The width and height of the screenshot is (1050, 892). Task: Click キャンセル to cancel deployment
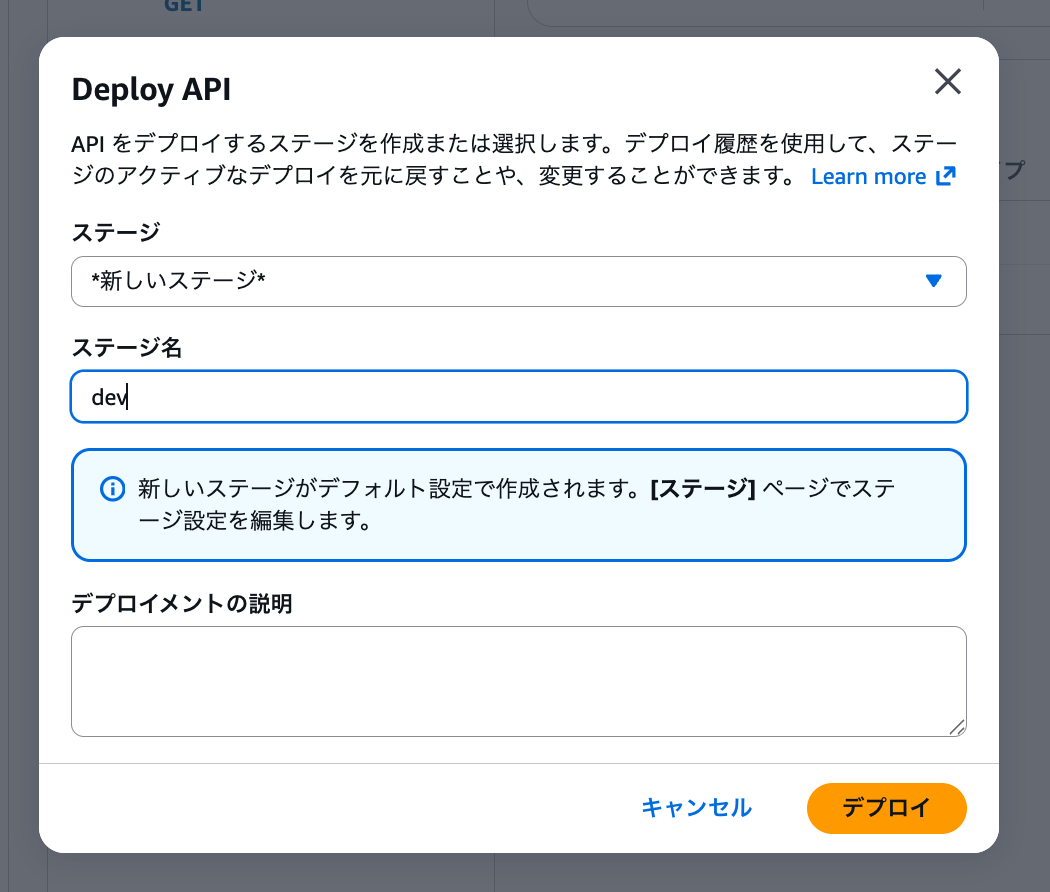tap(696, 808)
